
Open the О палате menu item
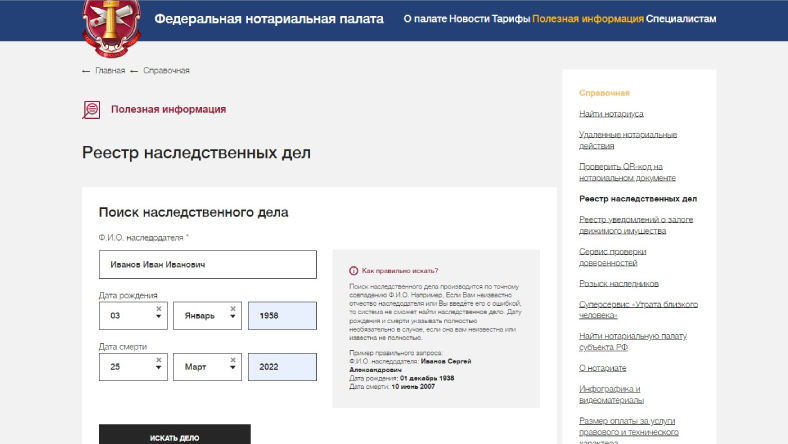click(x=424, y=19)
